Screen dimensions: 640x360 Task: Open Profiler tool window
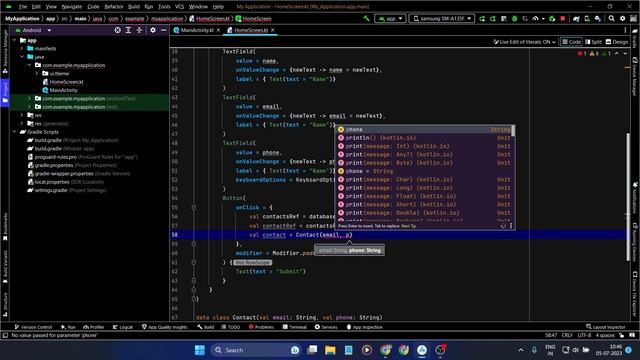tap(93, 327)
